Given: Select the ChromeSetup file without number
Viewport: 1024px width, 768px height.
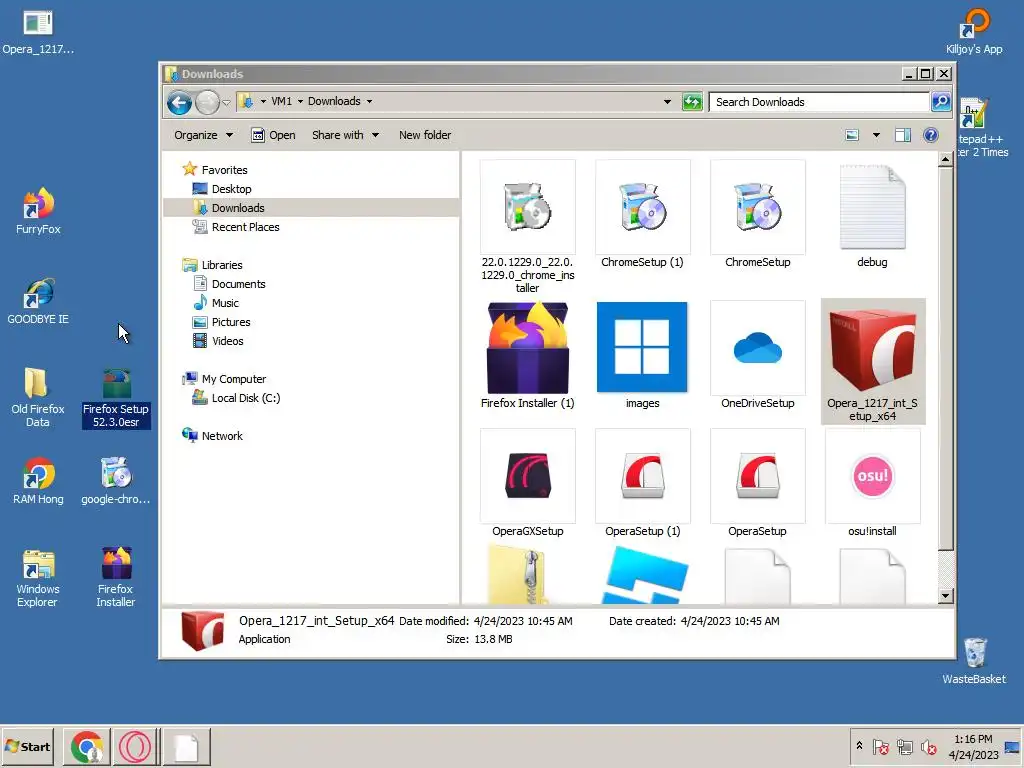Looking at the screenshot, I should [758, 214].
